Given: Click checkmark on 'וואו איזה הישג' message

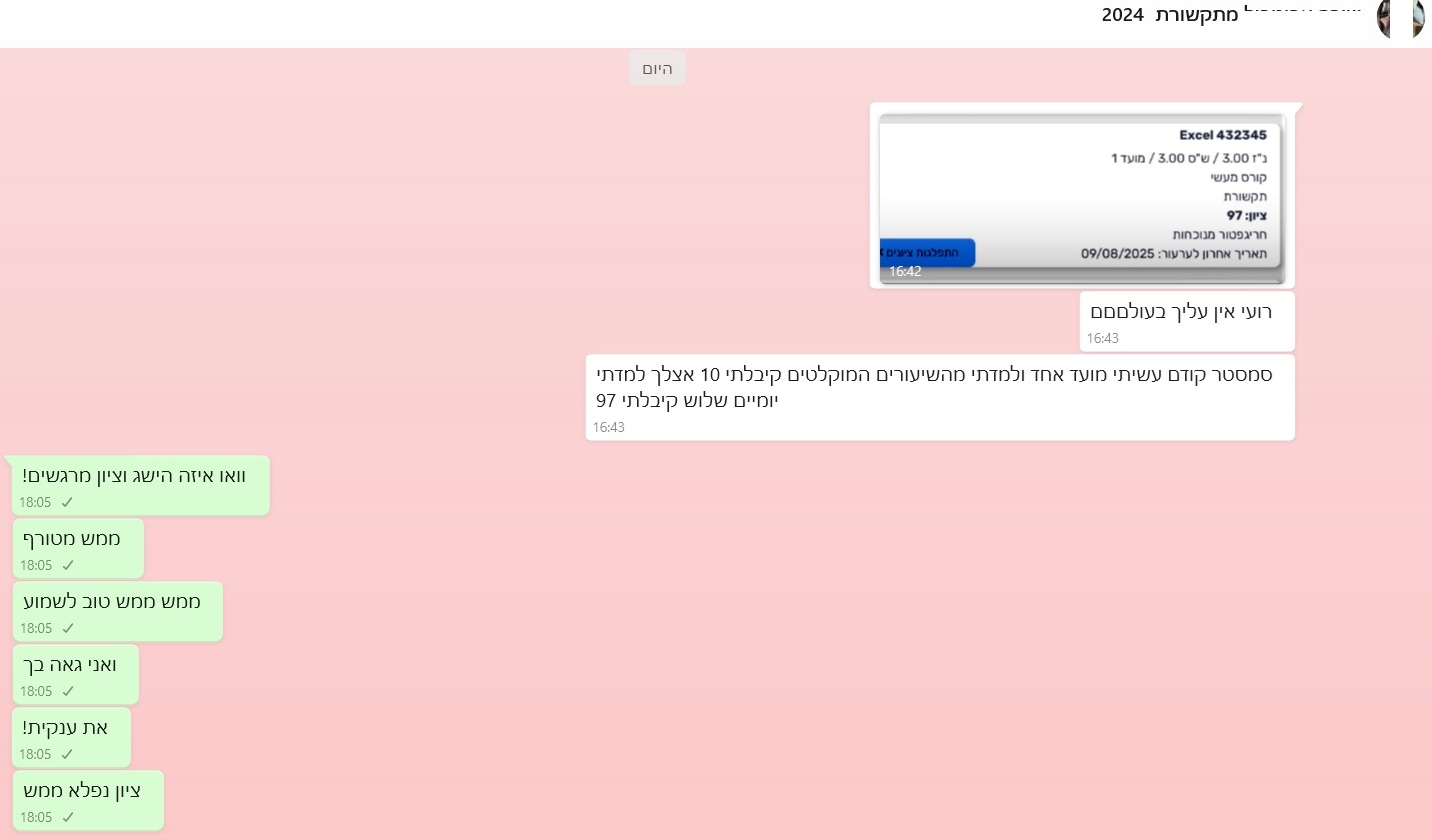Looking at the screenshot, I should 67,502.
